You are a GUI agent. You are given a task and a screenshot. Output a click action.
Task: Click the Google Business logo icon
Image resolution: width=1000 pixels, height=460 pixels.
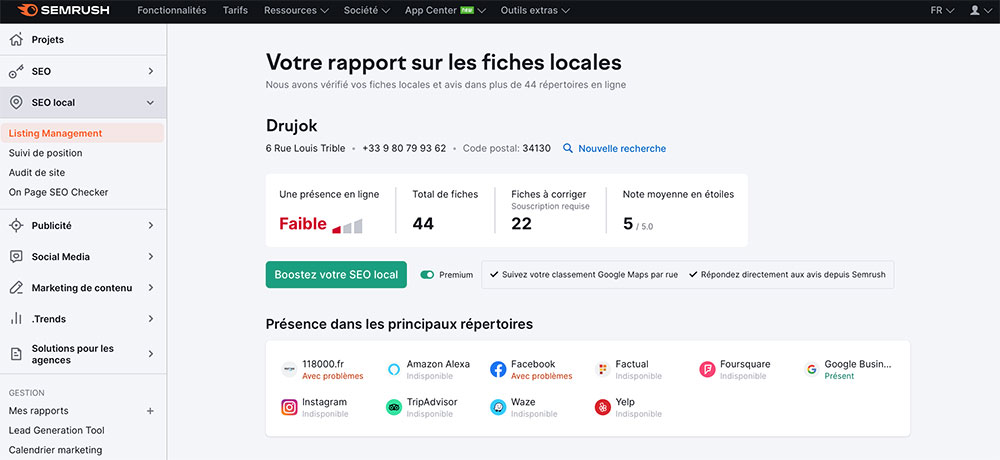click(x=811, y=369)
